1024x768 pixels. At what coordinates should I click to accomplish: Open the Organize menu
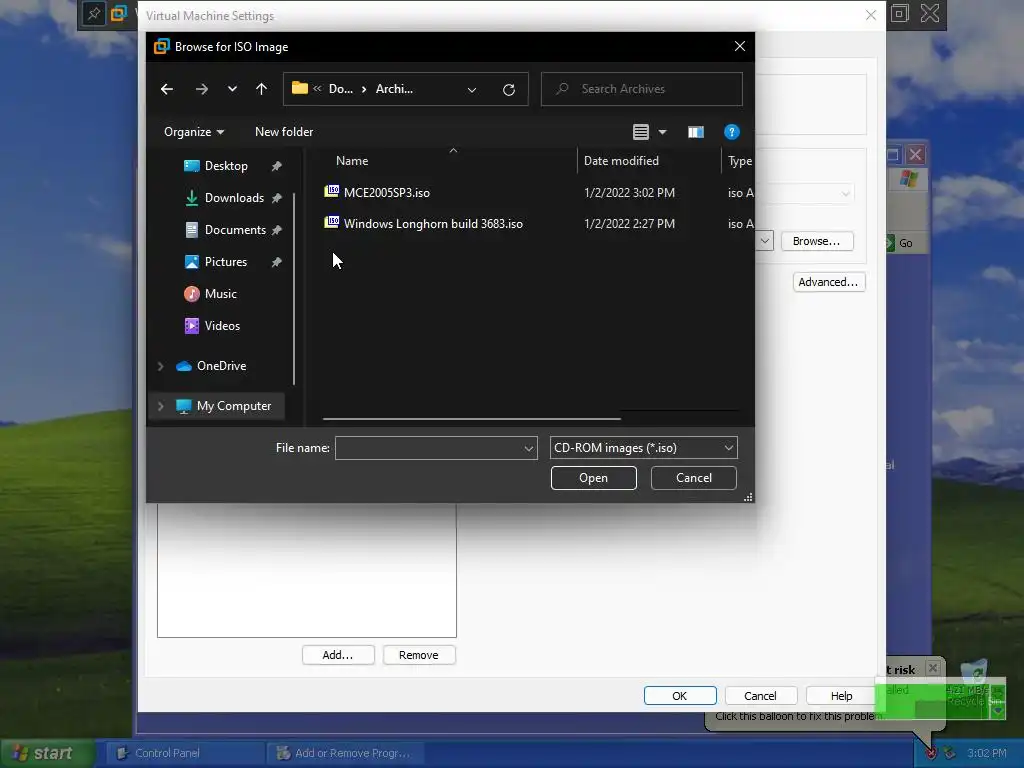[194, 132]
